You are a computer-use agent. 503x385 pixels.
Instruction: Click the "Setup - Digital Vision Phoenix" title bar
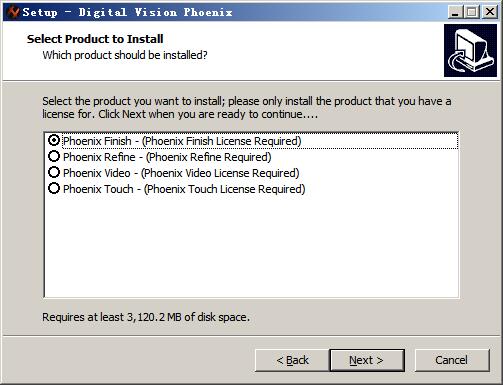point(128,12)
